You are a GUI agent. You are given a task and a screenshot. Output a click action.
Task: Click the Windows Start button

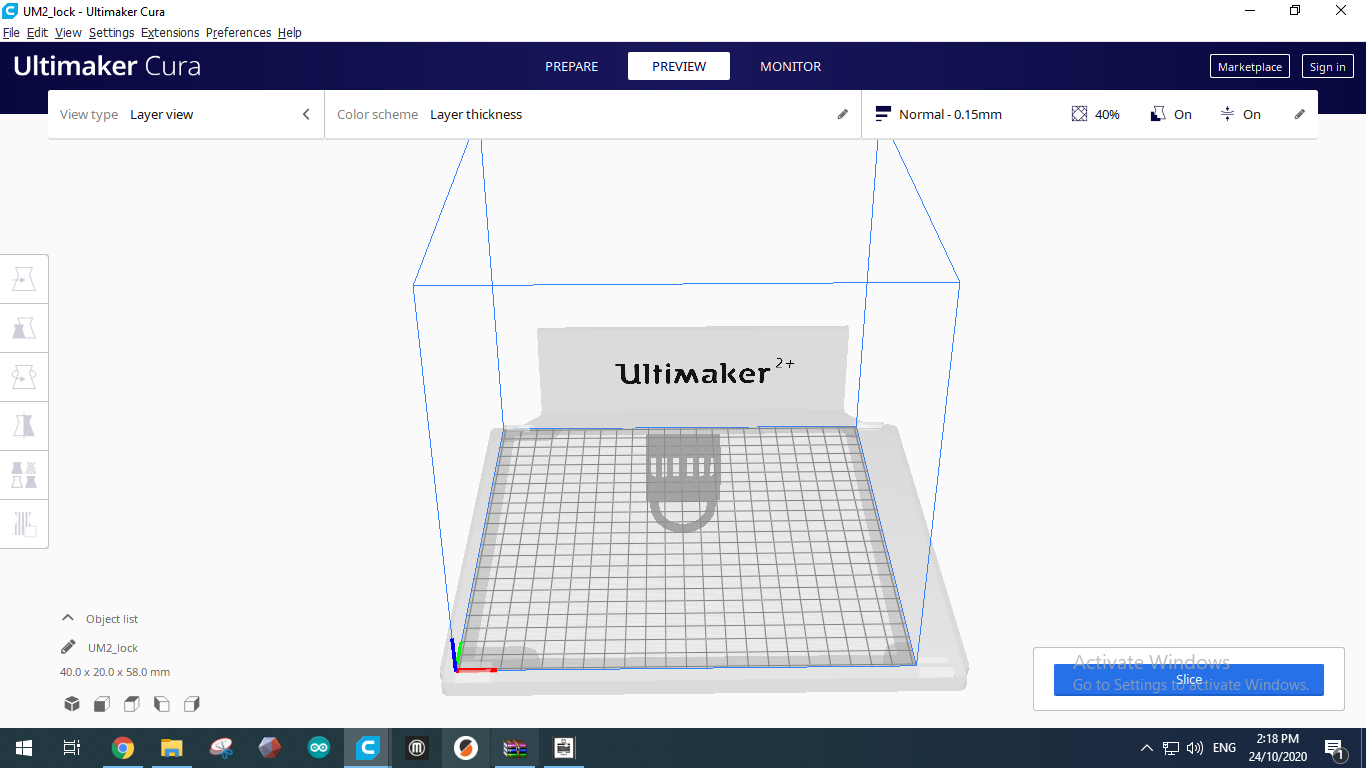click(24, 748)
